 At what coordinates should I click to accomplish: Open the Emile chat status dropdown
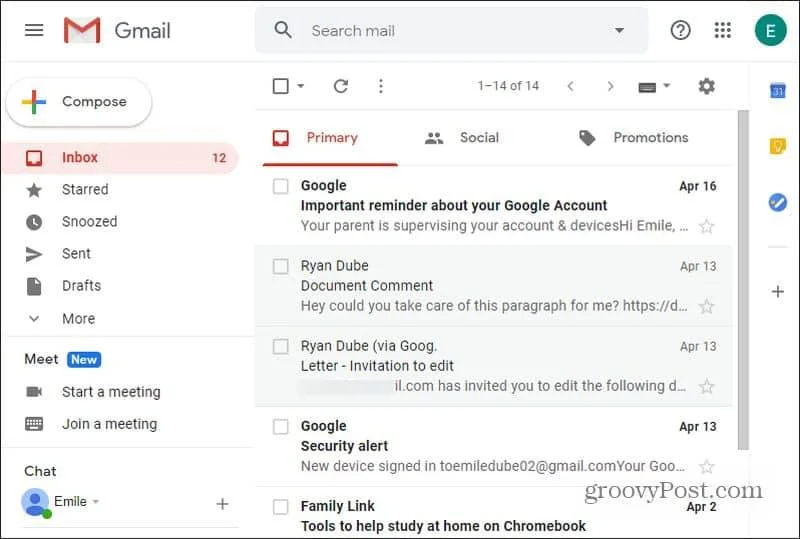95,502
